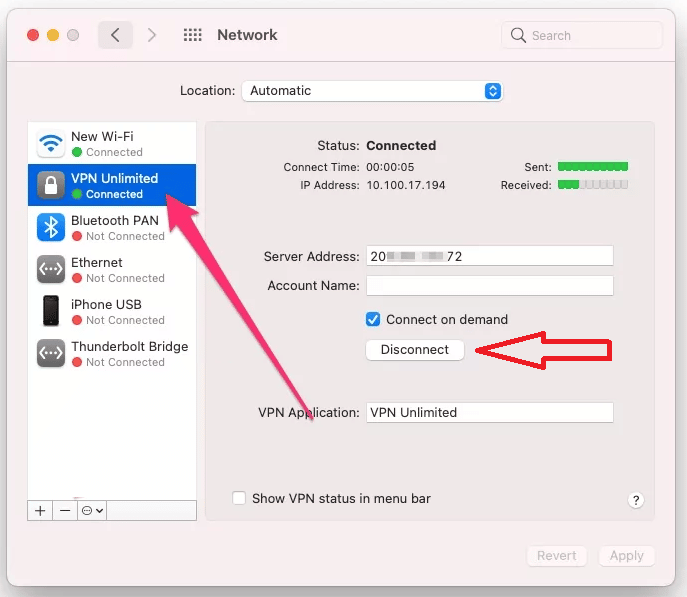Remove selected service with minus button
Image resolution: width=687 pixels, height=597 pixels.
click(65, 511)
